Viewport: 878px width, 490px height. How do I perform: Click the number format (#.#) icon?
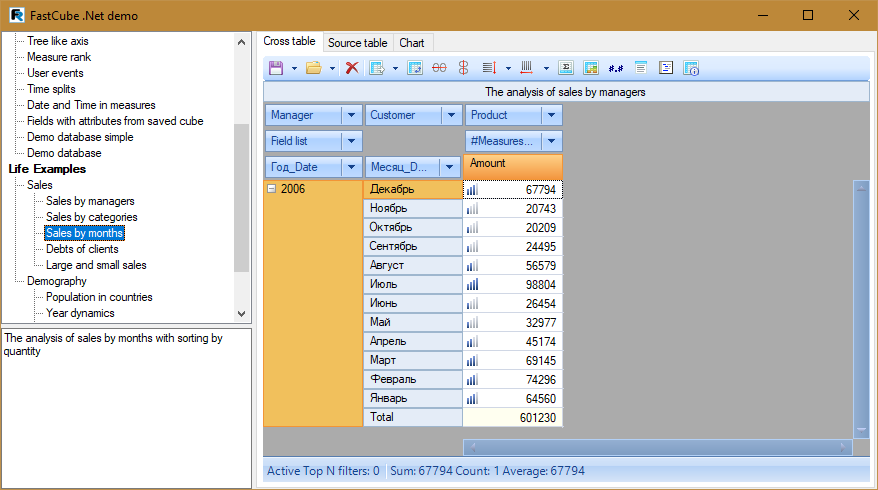[x=616, y=68]
